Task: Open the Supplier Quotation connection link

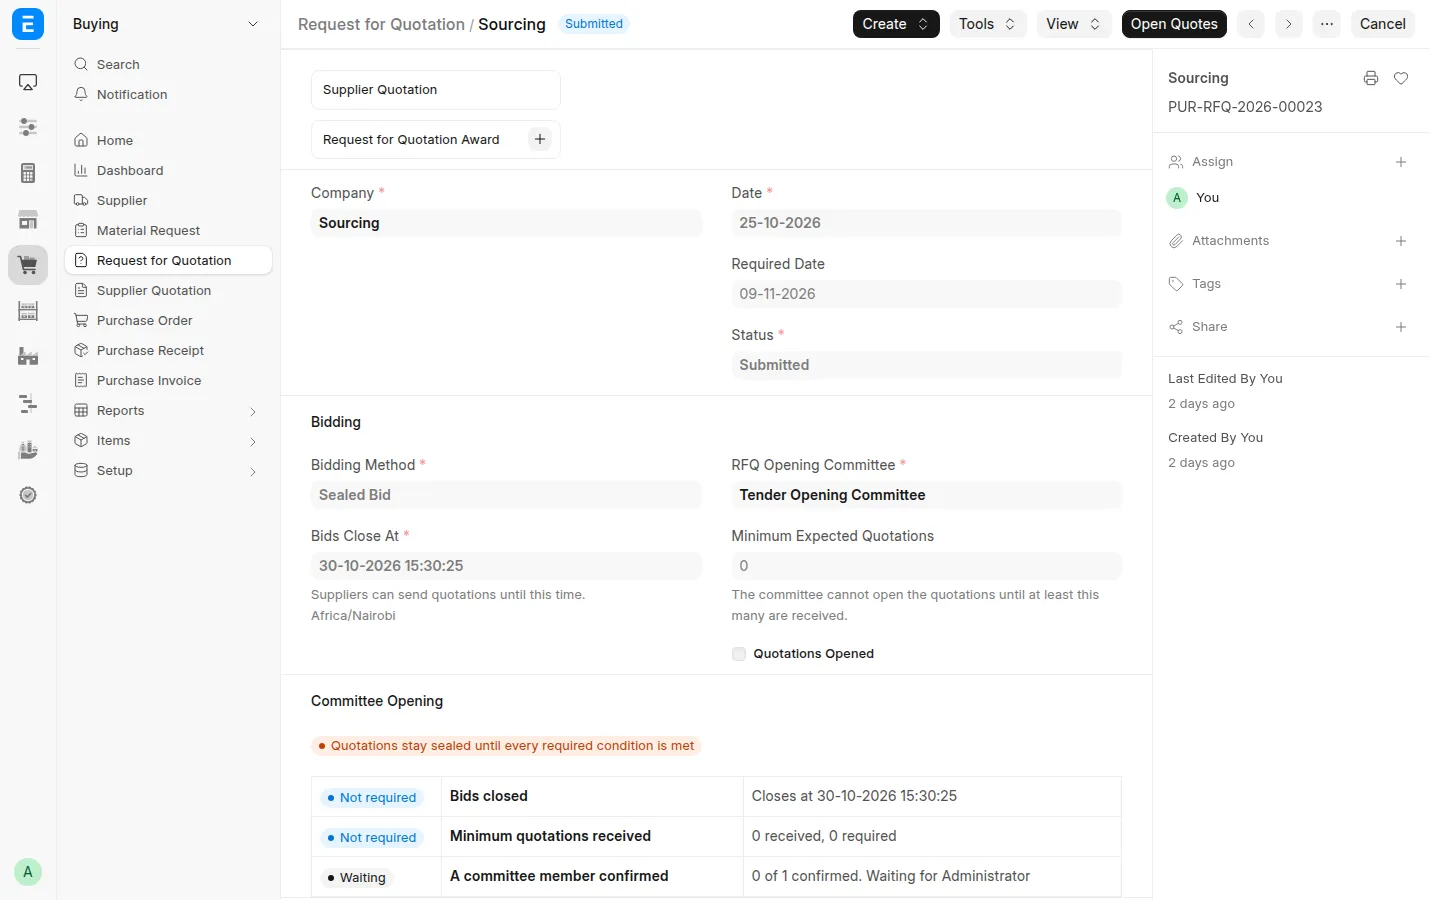Action: coord(380,89)
